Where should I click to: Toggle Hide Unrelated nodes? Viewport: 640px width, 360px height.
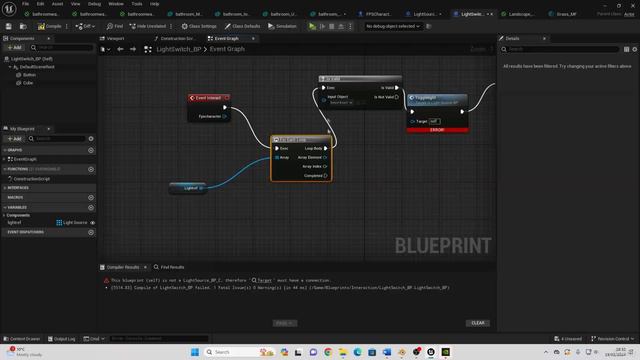(148, 26)
